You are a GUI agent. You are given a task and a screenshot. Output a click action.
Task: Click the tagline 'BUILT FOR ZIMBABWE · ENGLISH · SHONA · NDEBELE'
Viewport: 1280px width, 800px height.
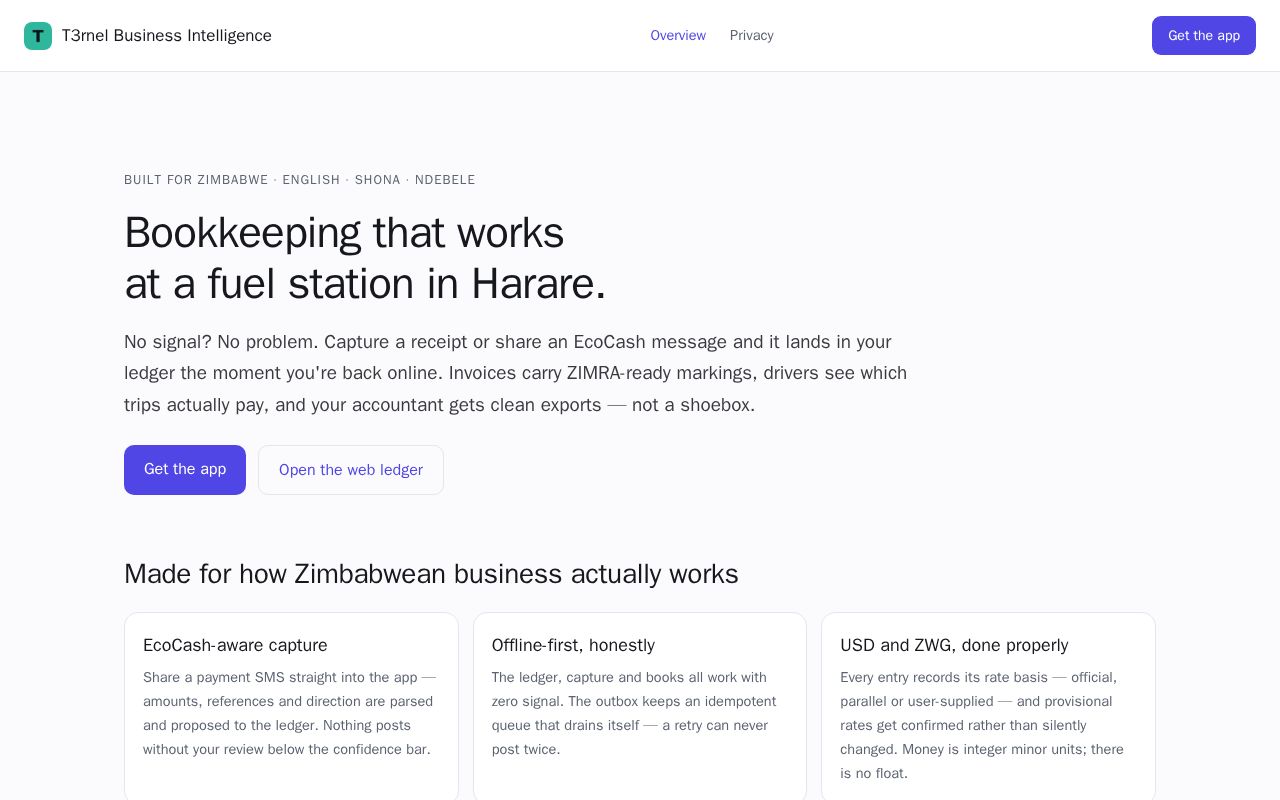[x=300, y=180]
